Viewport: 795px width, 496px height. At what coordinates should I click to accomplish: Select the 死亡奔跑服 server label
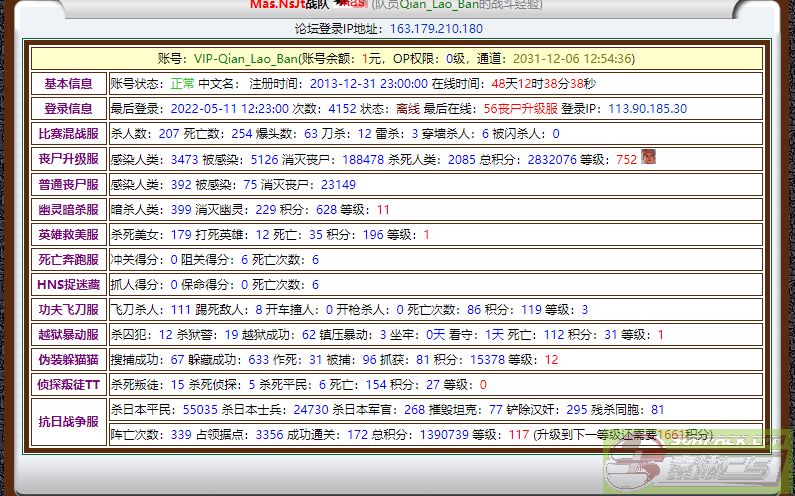coord(68,260)
